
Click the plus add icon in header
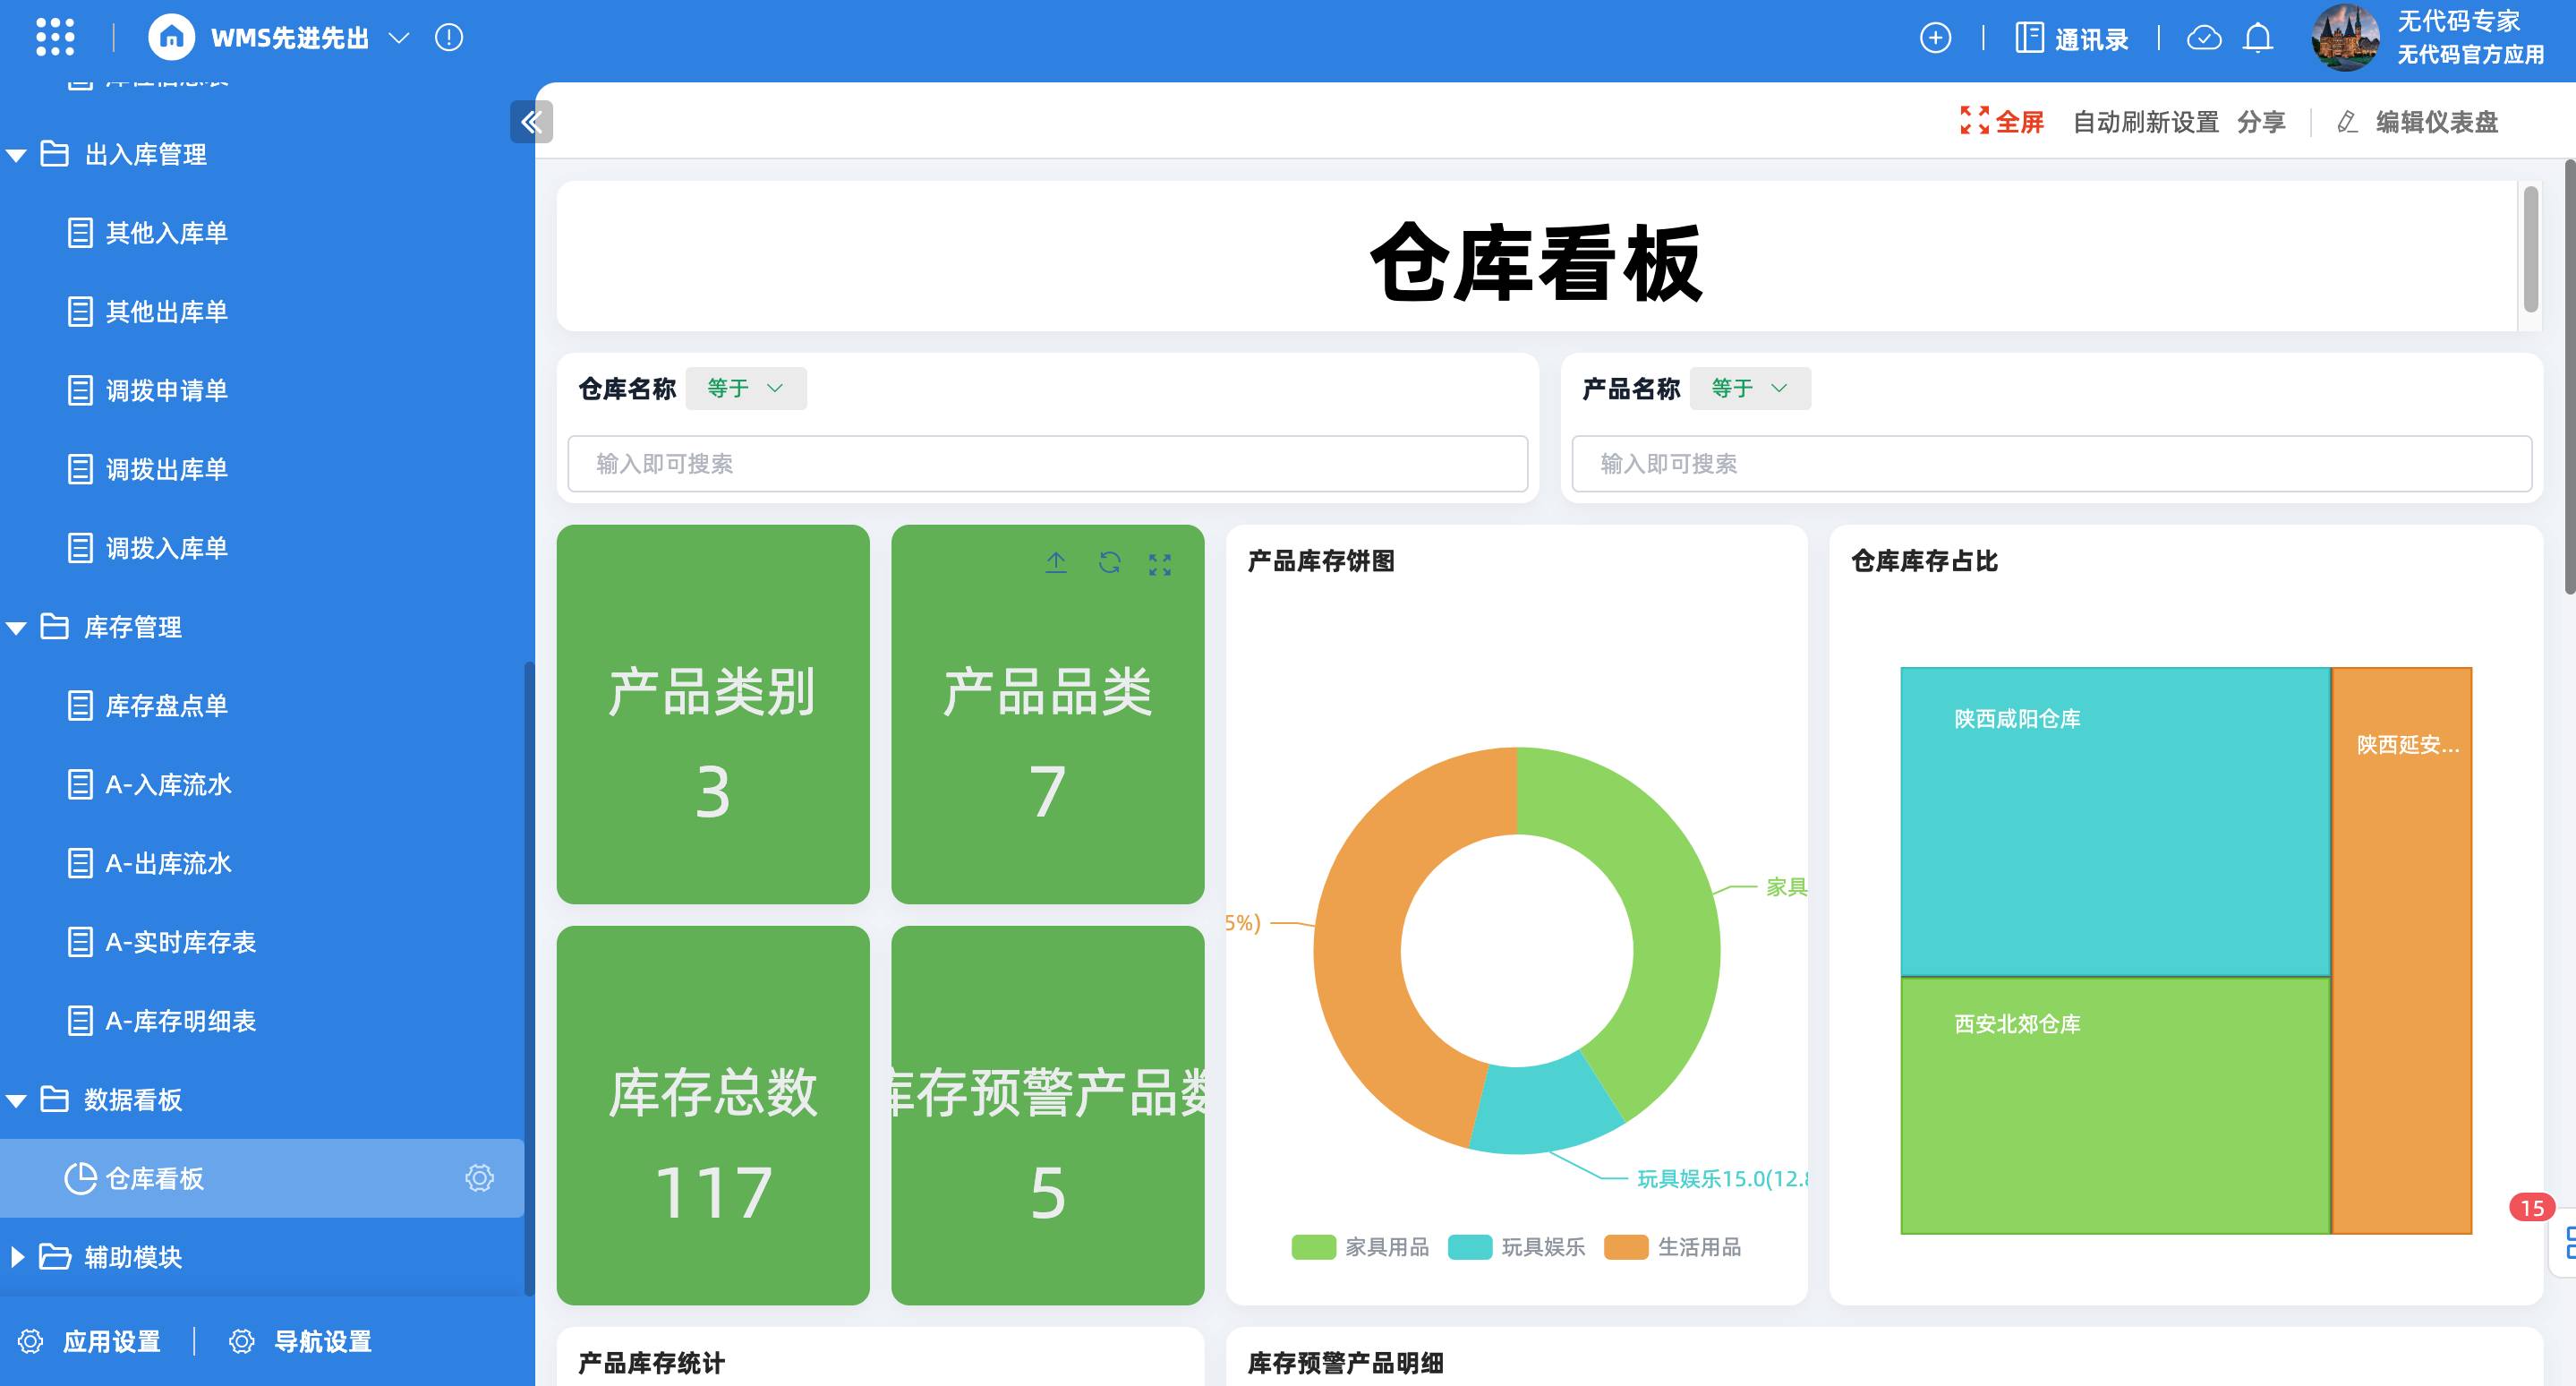click(x=1935, y=38)
